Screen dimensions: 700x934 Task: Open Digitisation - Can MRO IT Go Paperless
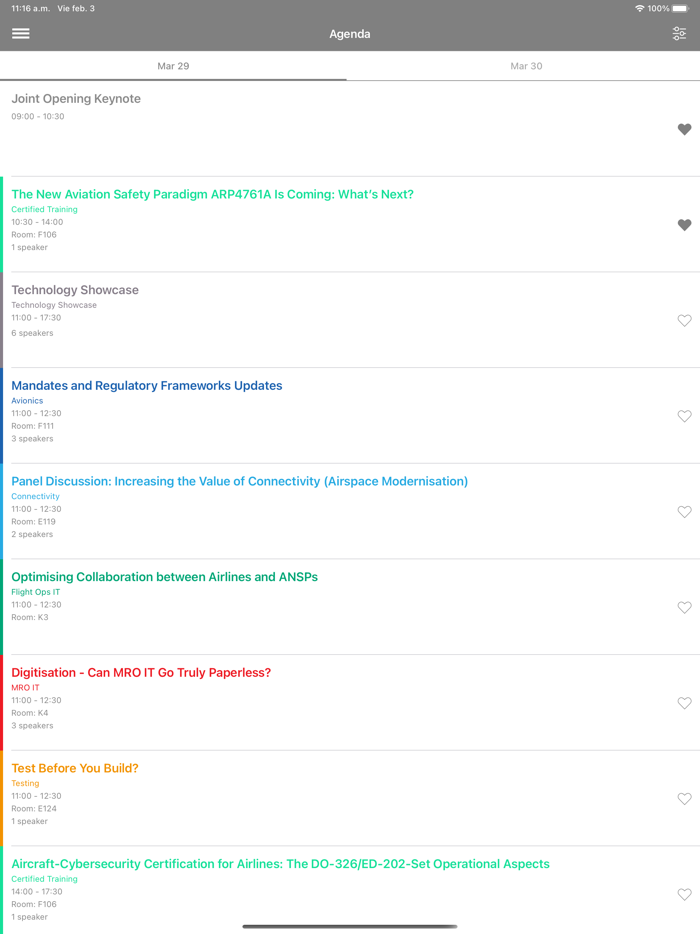tap(141, 673)
